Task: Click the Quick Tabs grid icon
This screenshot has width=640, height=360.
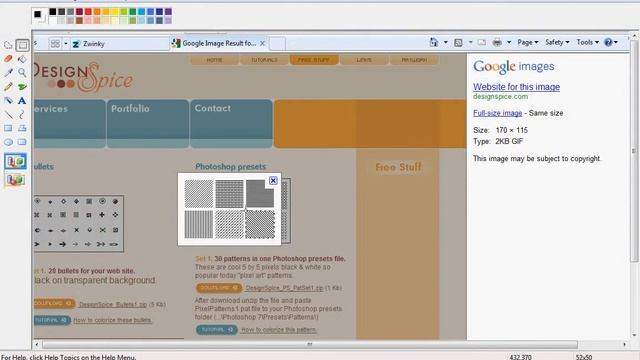Action: (55, 43)
